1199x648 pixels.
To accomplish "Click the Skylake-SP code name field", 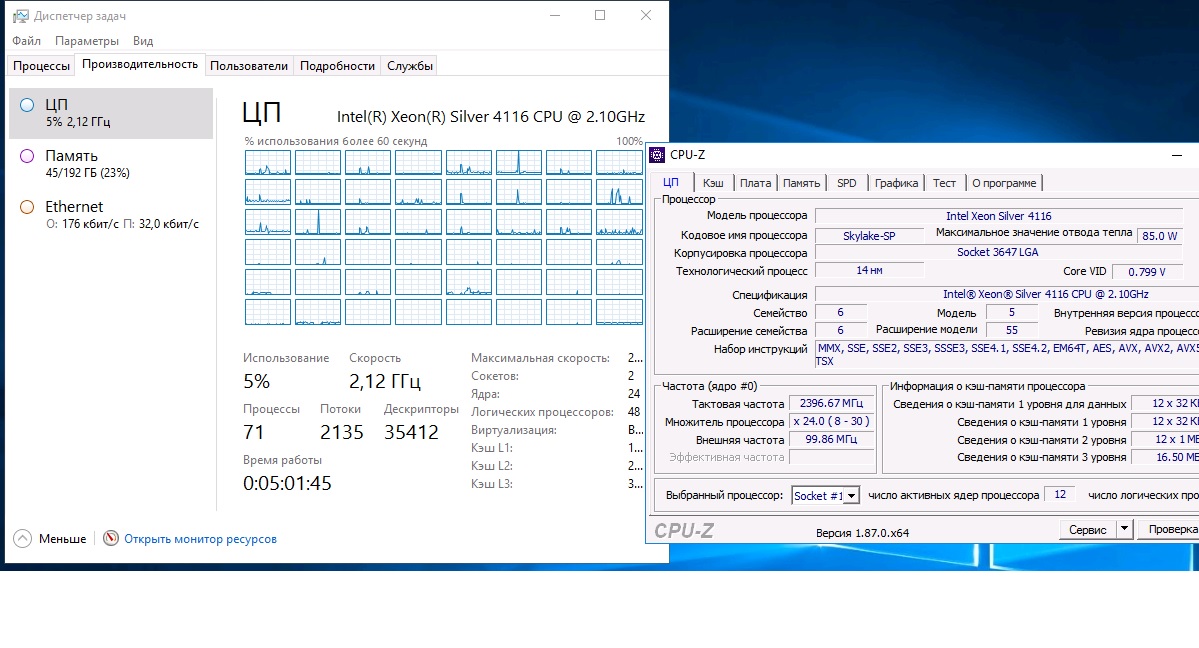I will (x=869, y=236).
